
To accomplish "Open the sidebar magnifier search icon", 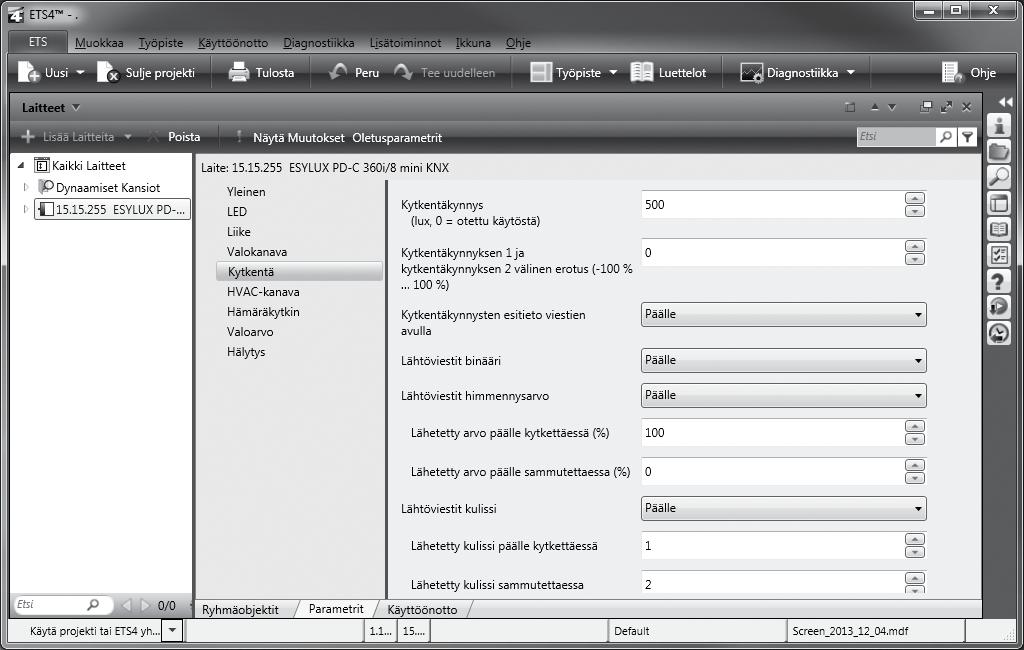I will [x=999, y=177].
